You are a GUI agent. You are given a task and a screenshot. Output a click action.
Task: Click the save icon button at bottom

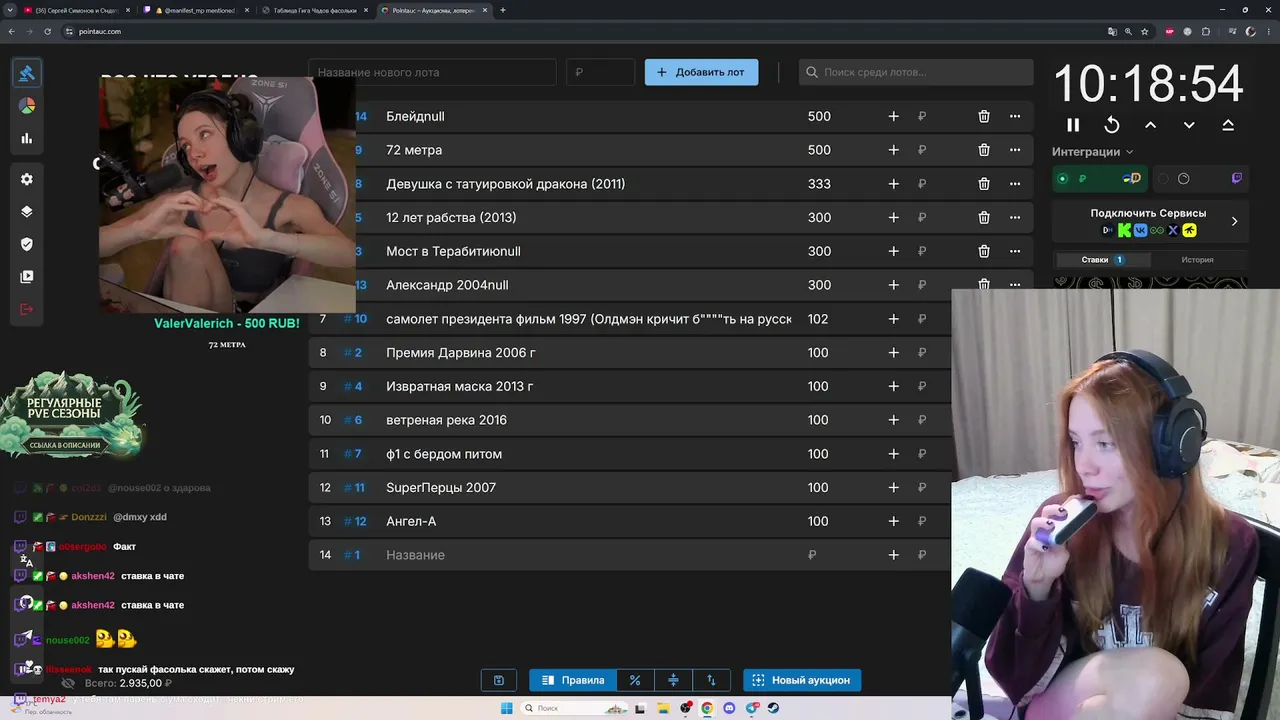point(499,680)
